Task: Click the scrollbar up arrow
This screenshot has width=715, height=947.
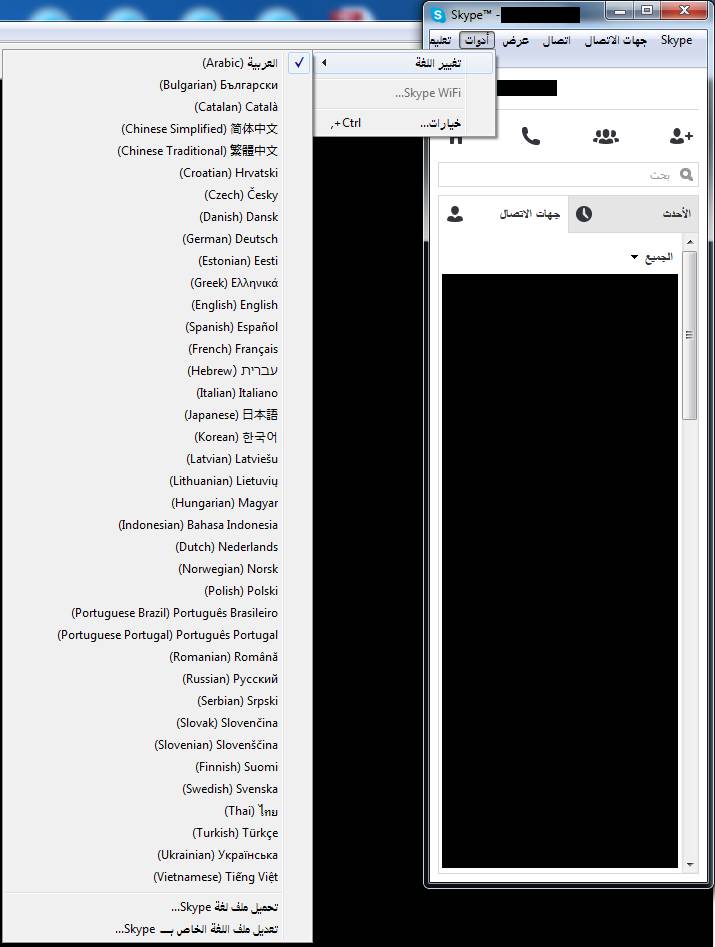Action: tap(690, 242)
